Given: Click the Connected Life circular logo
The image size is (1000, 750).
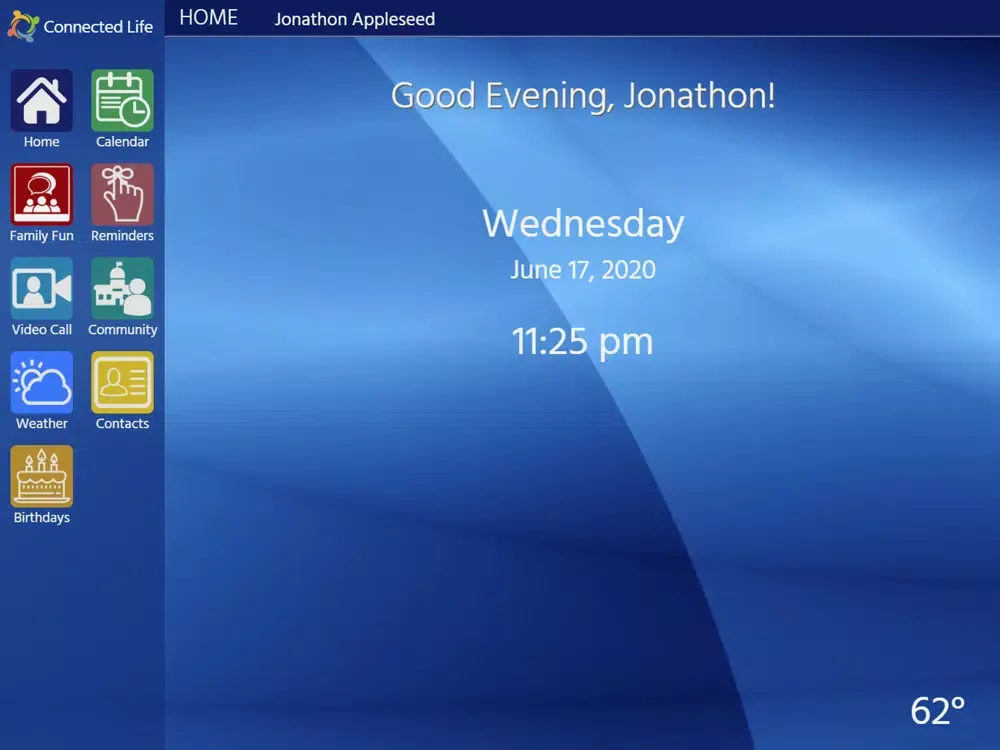Looking at the screenshot, I should coord(22,26).
